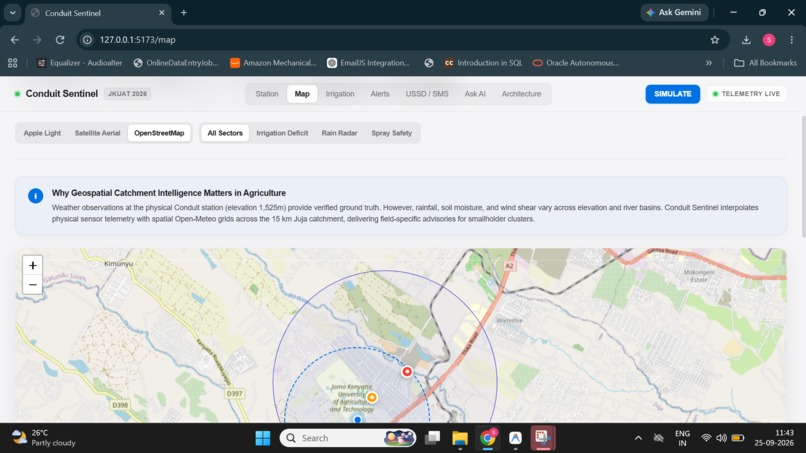Open the Irrigation tab
Image resolution: width=806 pixels, height=453 pixels.
tap(340, 94)
